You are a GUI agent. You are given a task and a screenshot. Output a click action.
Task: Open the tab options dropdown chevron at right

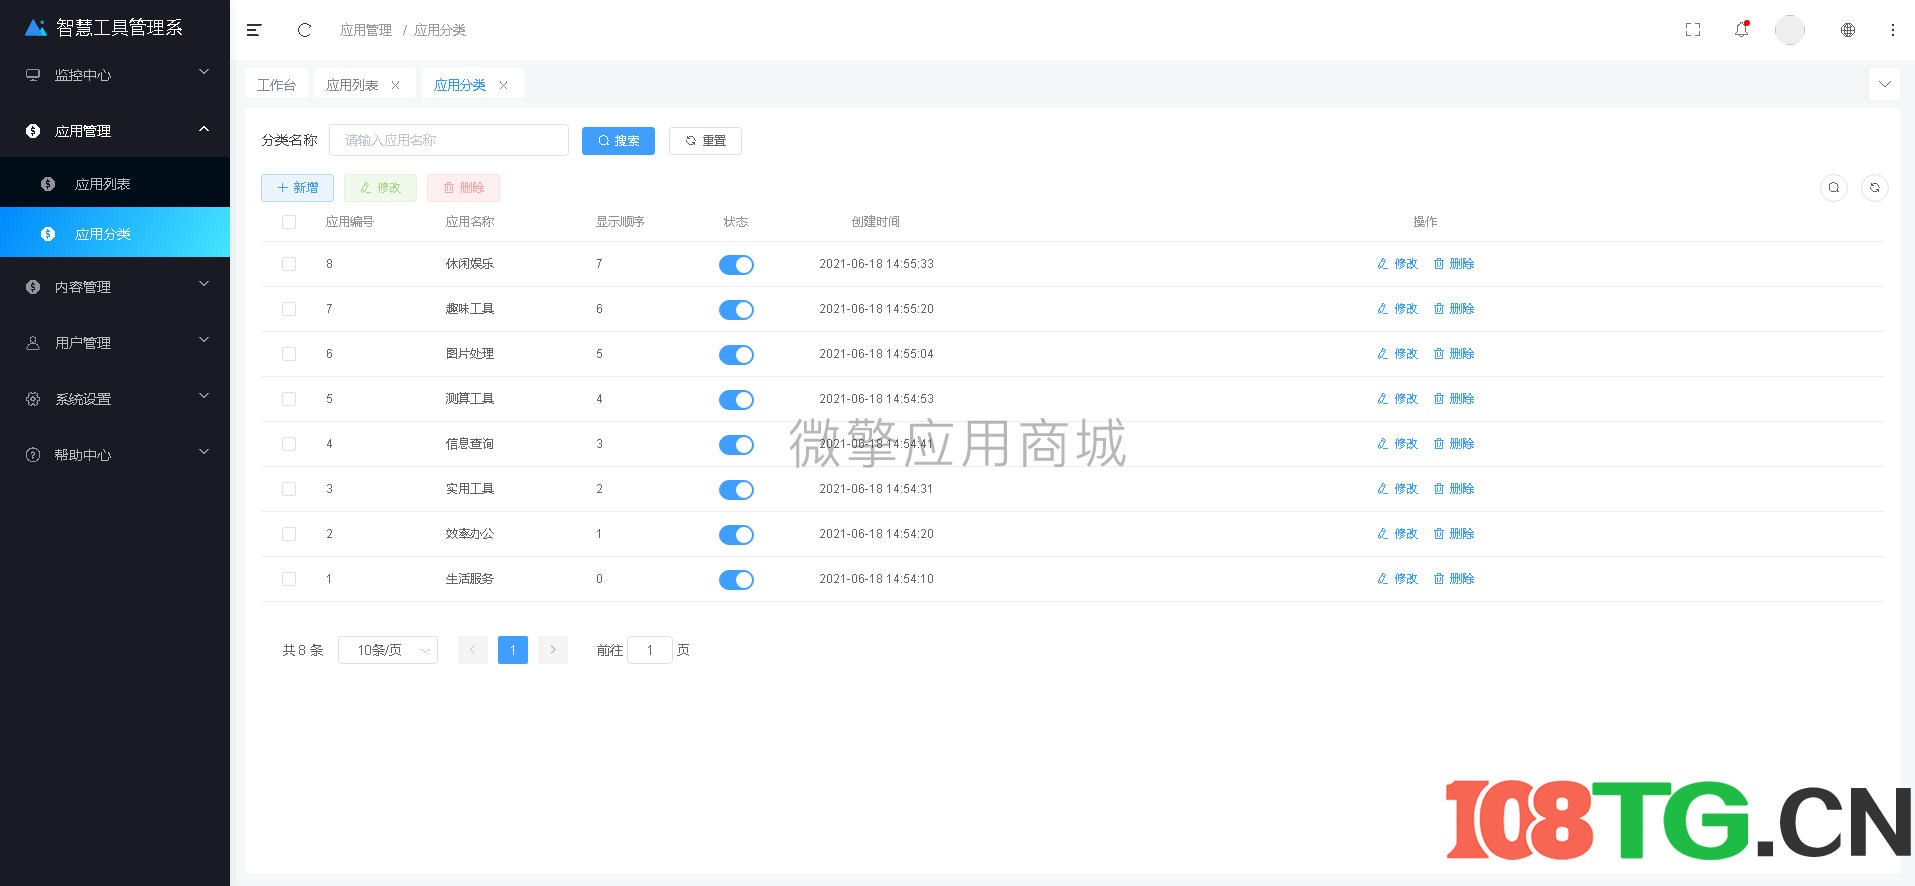click(x=1884, y=84)
